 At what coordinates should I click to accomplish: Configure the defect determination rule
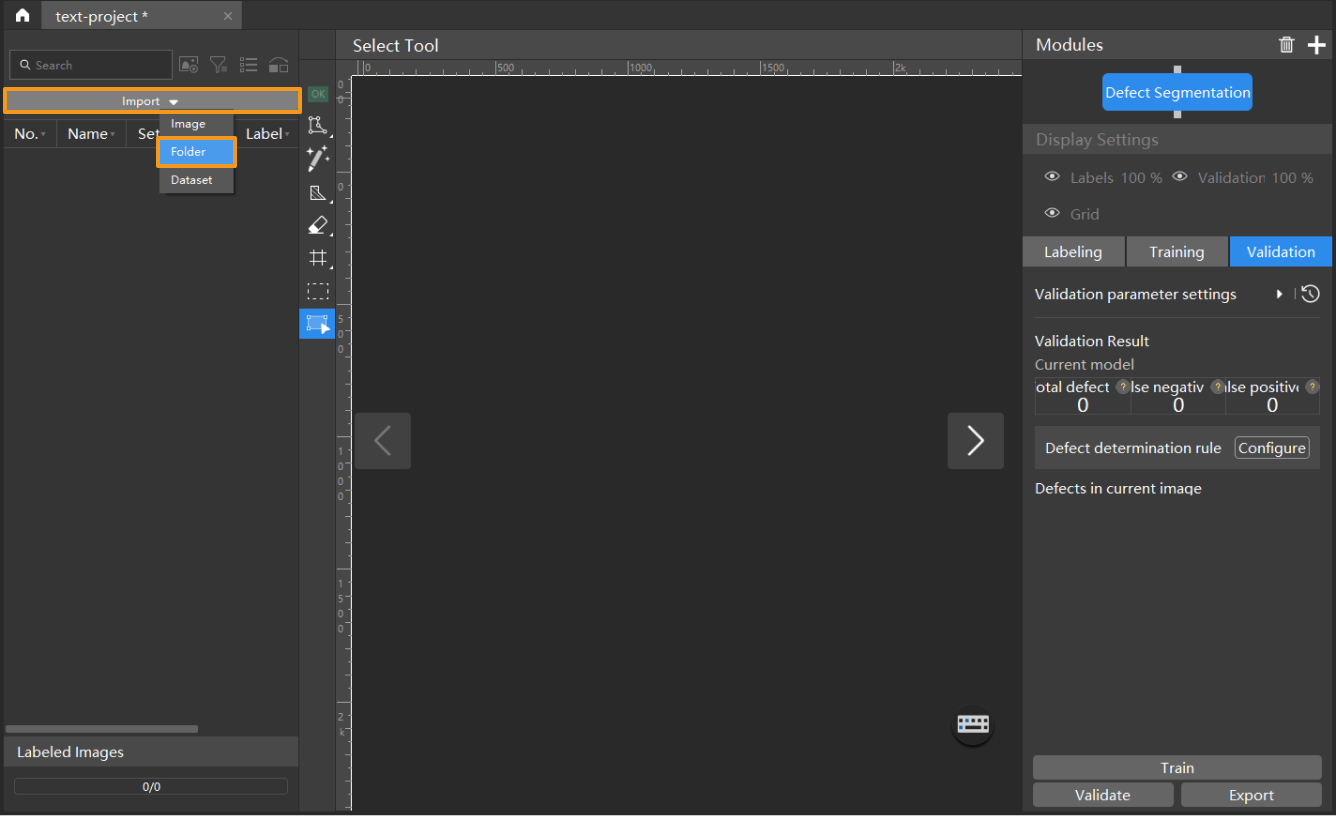coord(1272,448)
